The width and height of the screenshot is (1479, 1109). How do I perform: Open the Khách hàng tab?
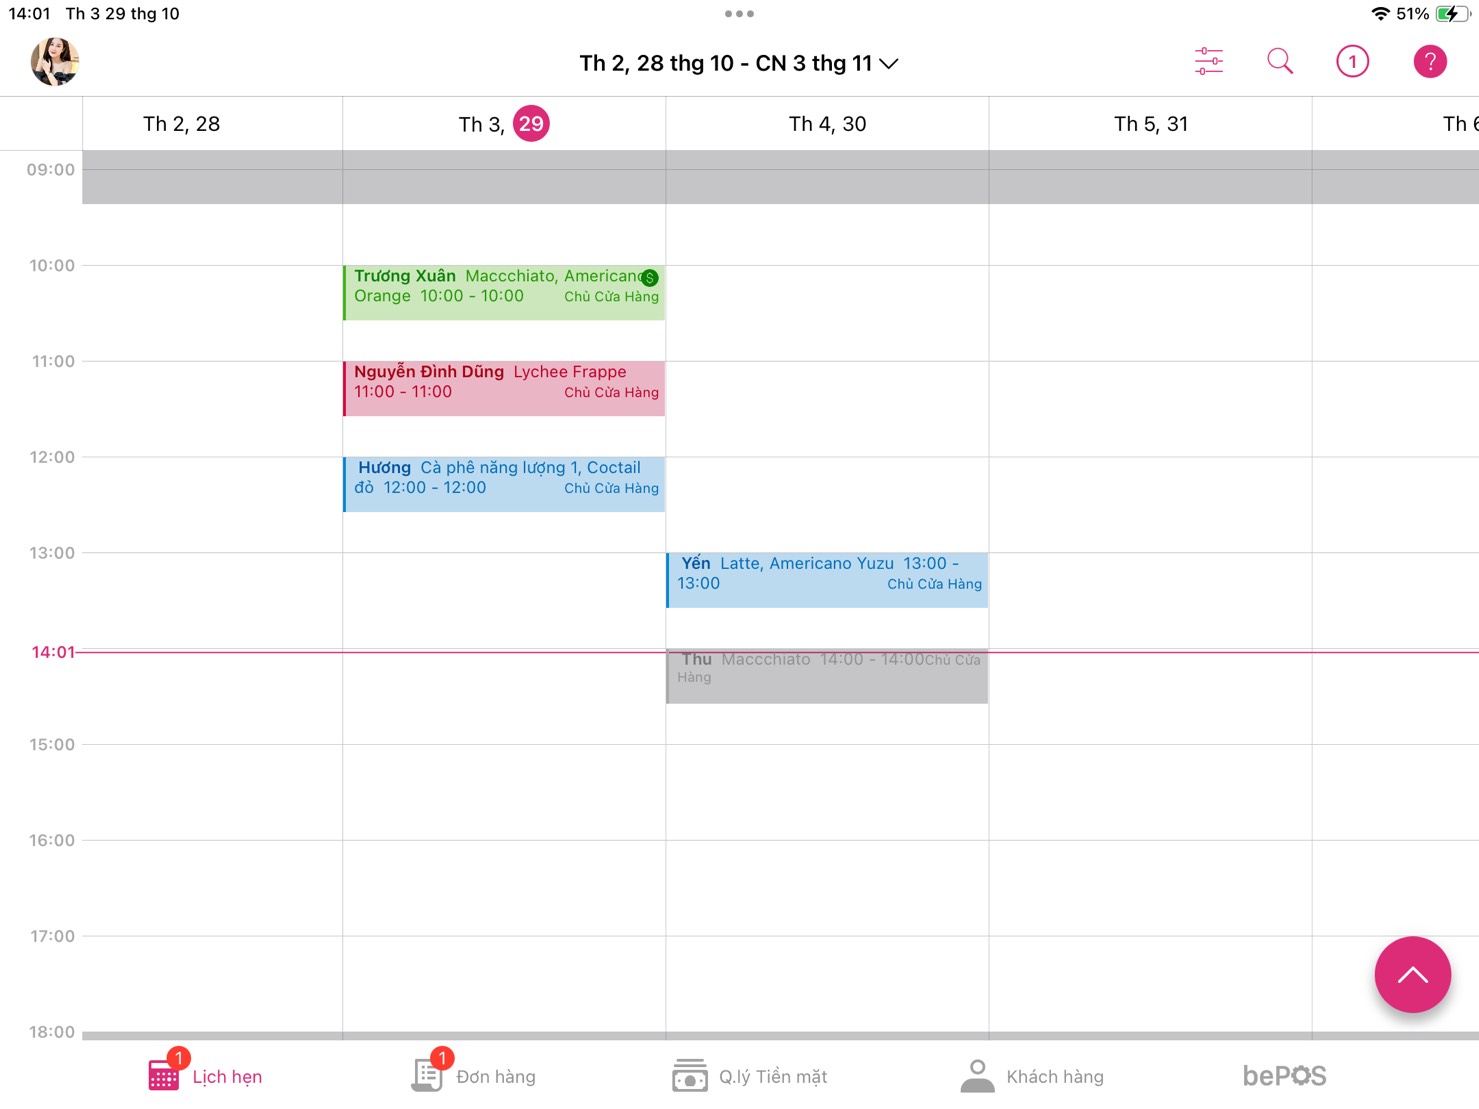[1032, 1076]
